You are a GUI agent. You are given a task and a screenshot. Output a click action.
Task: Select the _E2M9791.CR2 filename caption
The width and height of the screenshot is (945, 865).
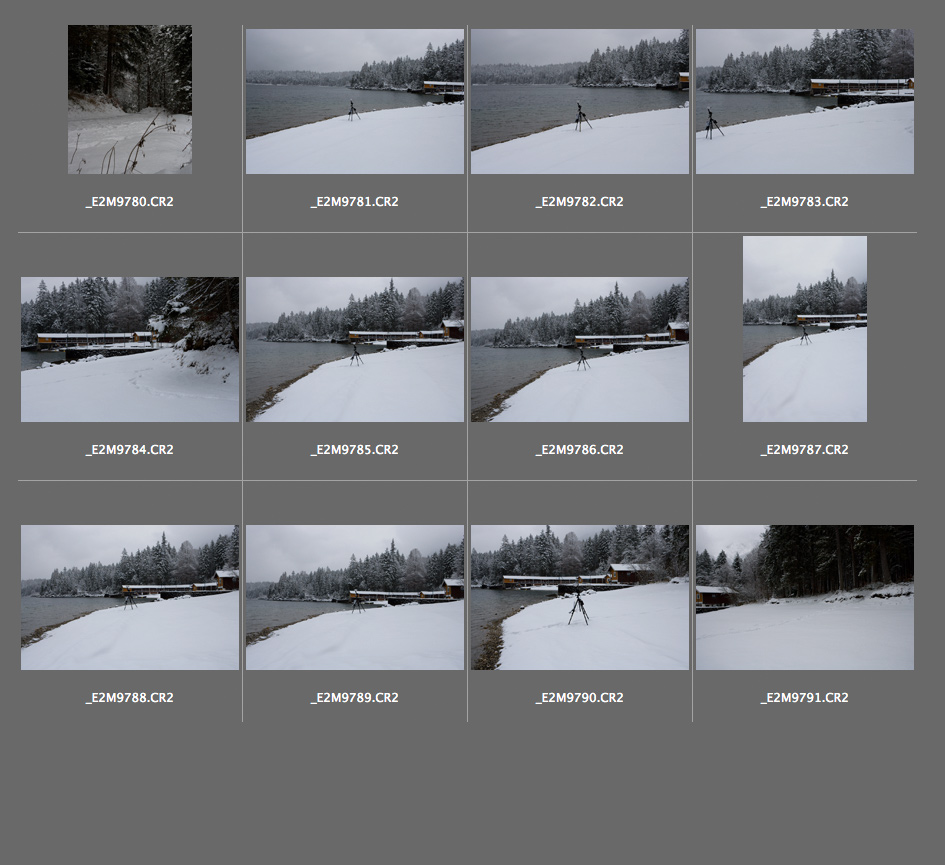point(804,698)
